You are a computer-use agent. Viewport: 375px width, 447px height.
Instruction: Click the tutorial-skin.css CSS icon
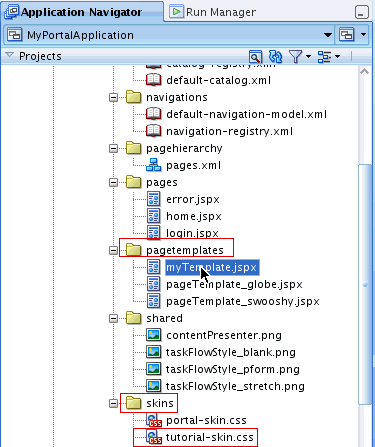154,437
